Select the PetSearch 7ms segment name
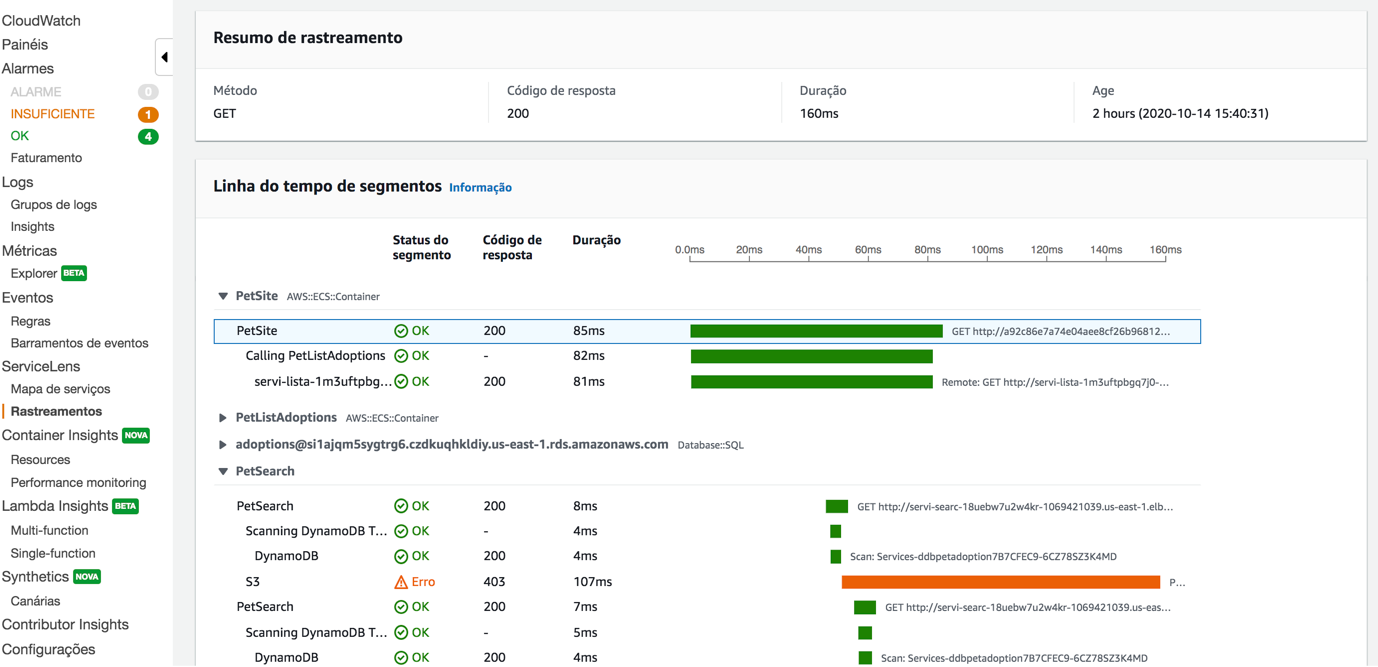Viewport: 1378px width, 667px height. pos(265,607)
